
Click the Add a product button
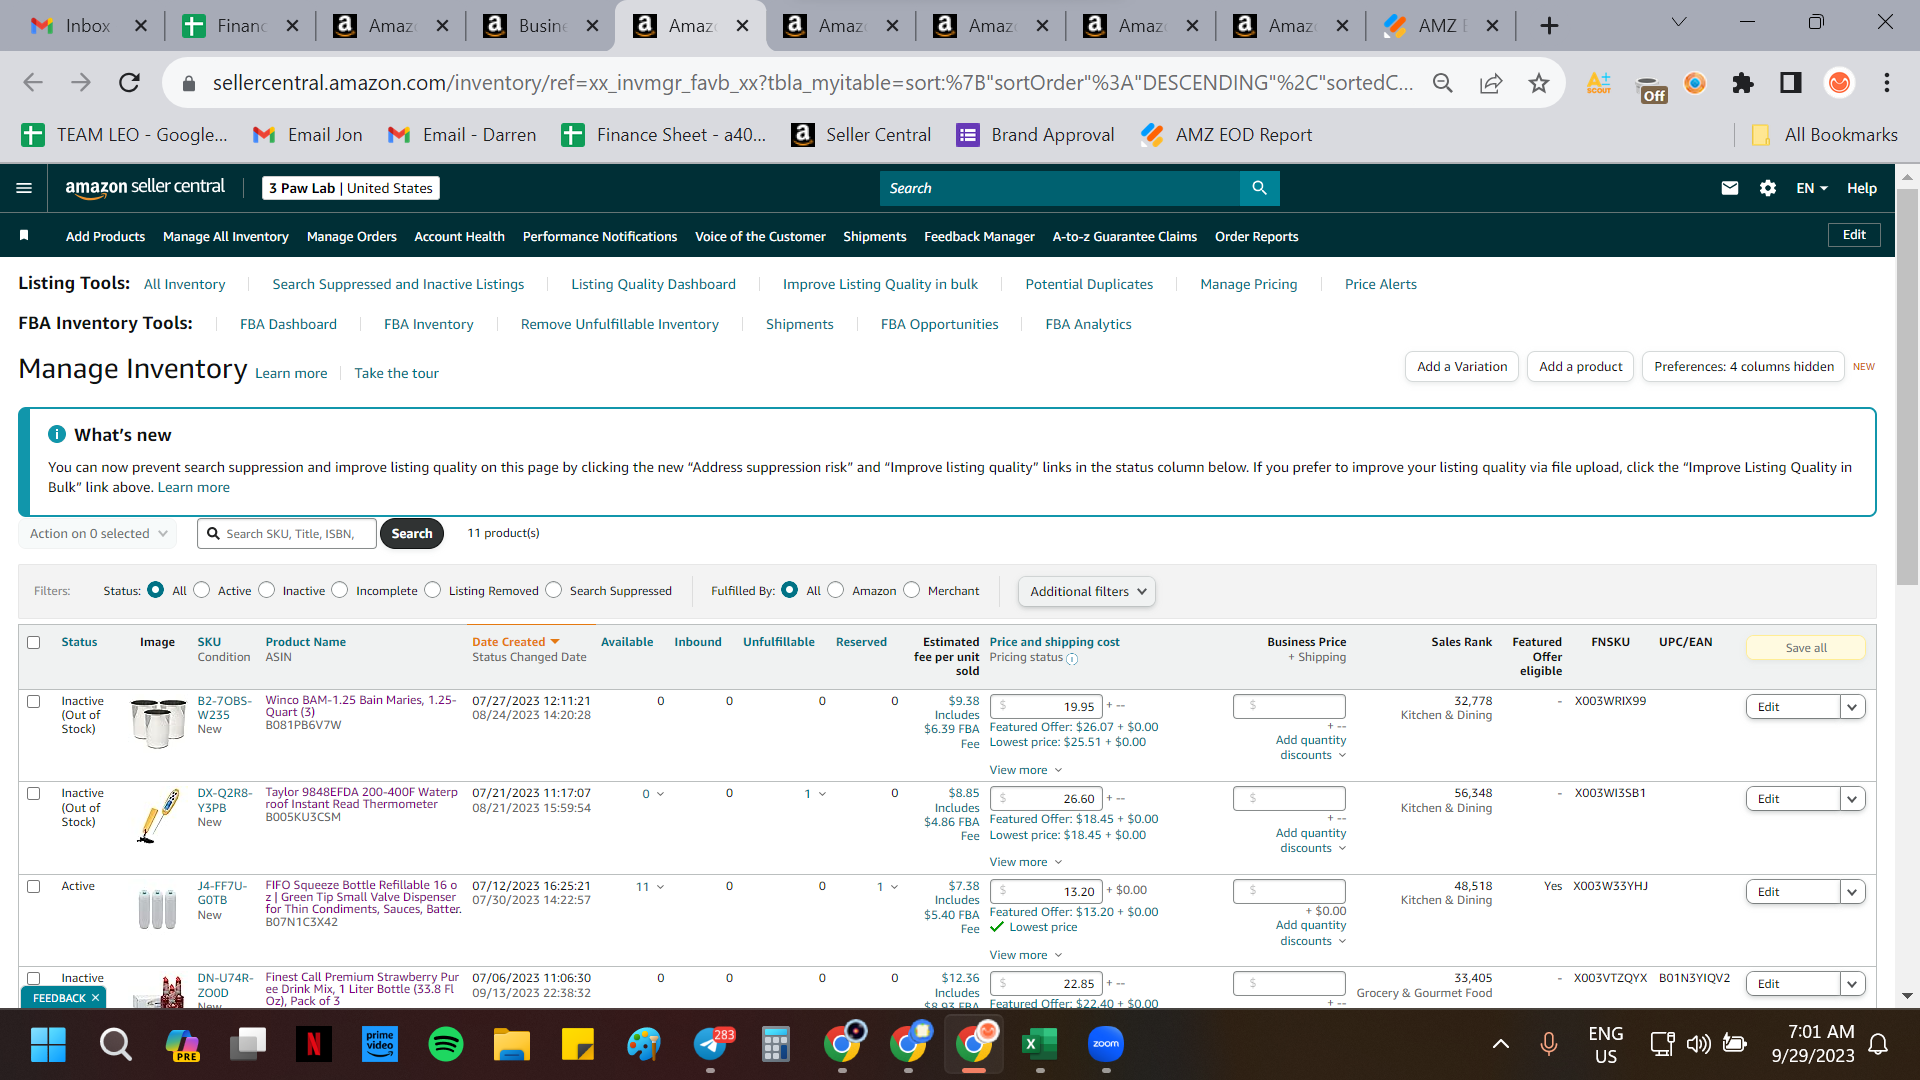tap(1581, 367)
